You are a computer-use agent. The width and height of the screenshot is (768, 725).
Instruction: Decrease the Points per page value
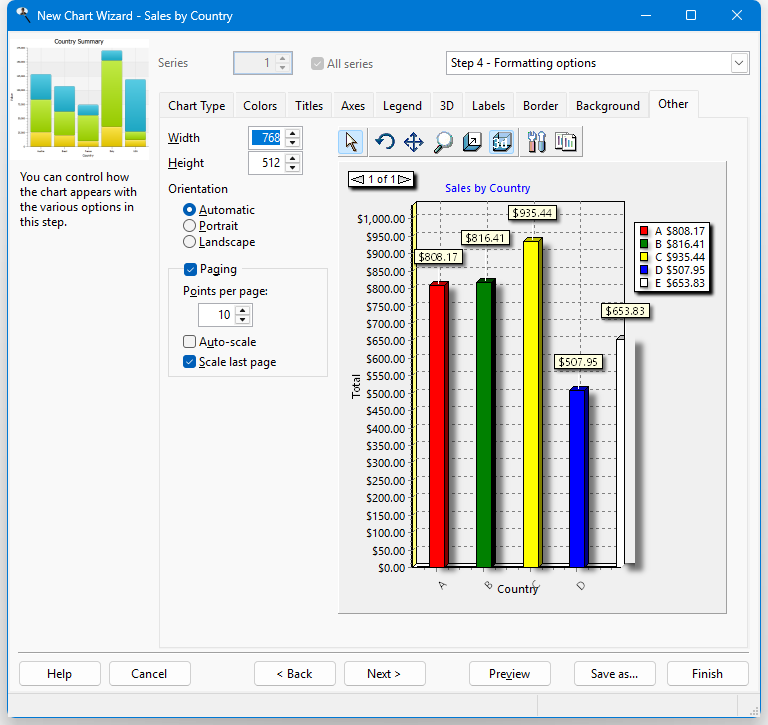(242, 320)
